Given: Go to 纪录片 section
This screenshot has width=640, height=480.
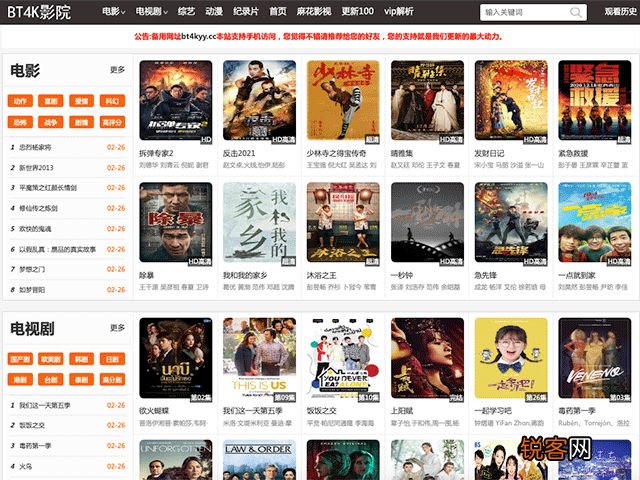Looking at the screenshot, I should point(246,11).
